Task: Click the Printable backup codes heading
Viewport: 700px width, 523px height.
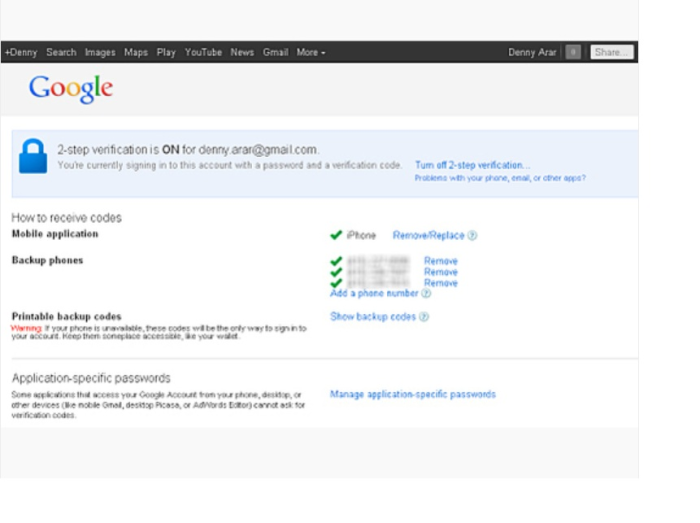Action: tap(67, 316)
